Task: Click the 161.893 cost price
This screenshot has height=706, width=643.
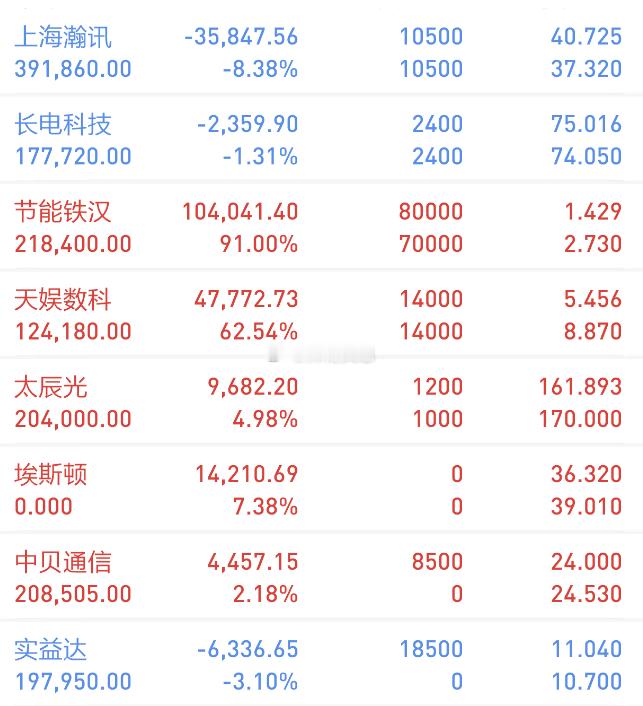Action: 580,387
